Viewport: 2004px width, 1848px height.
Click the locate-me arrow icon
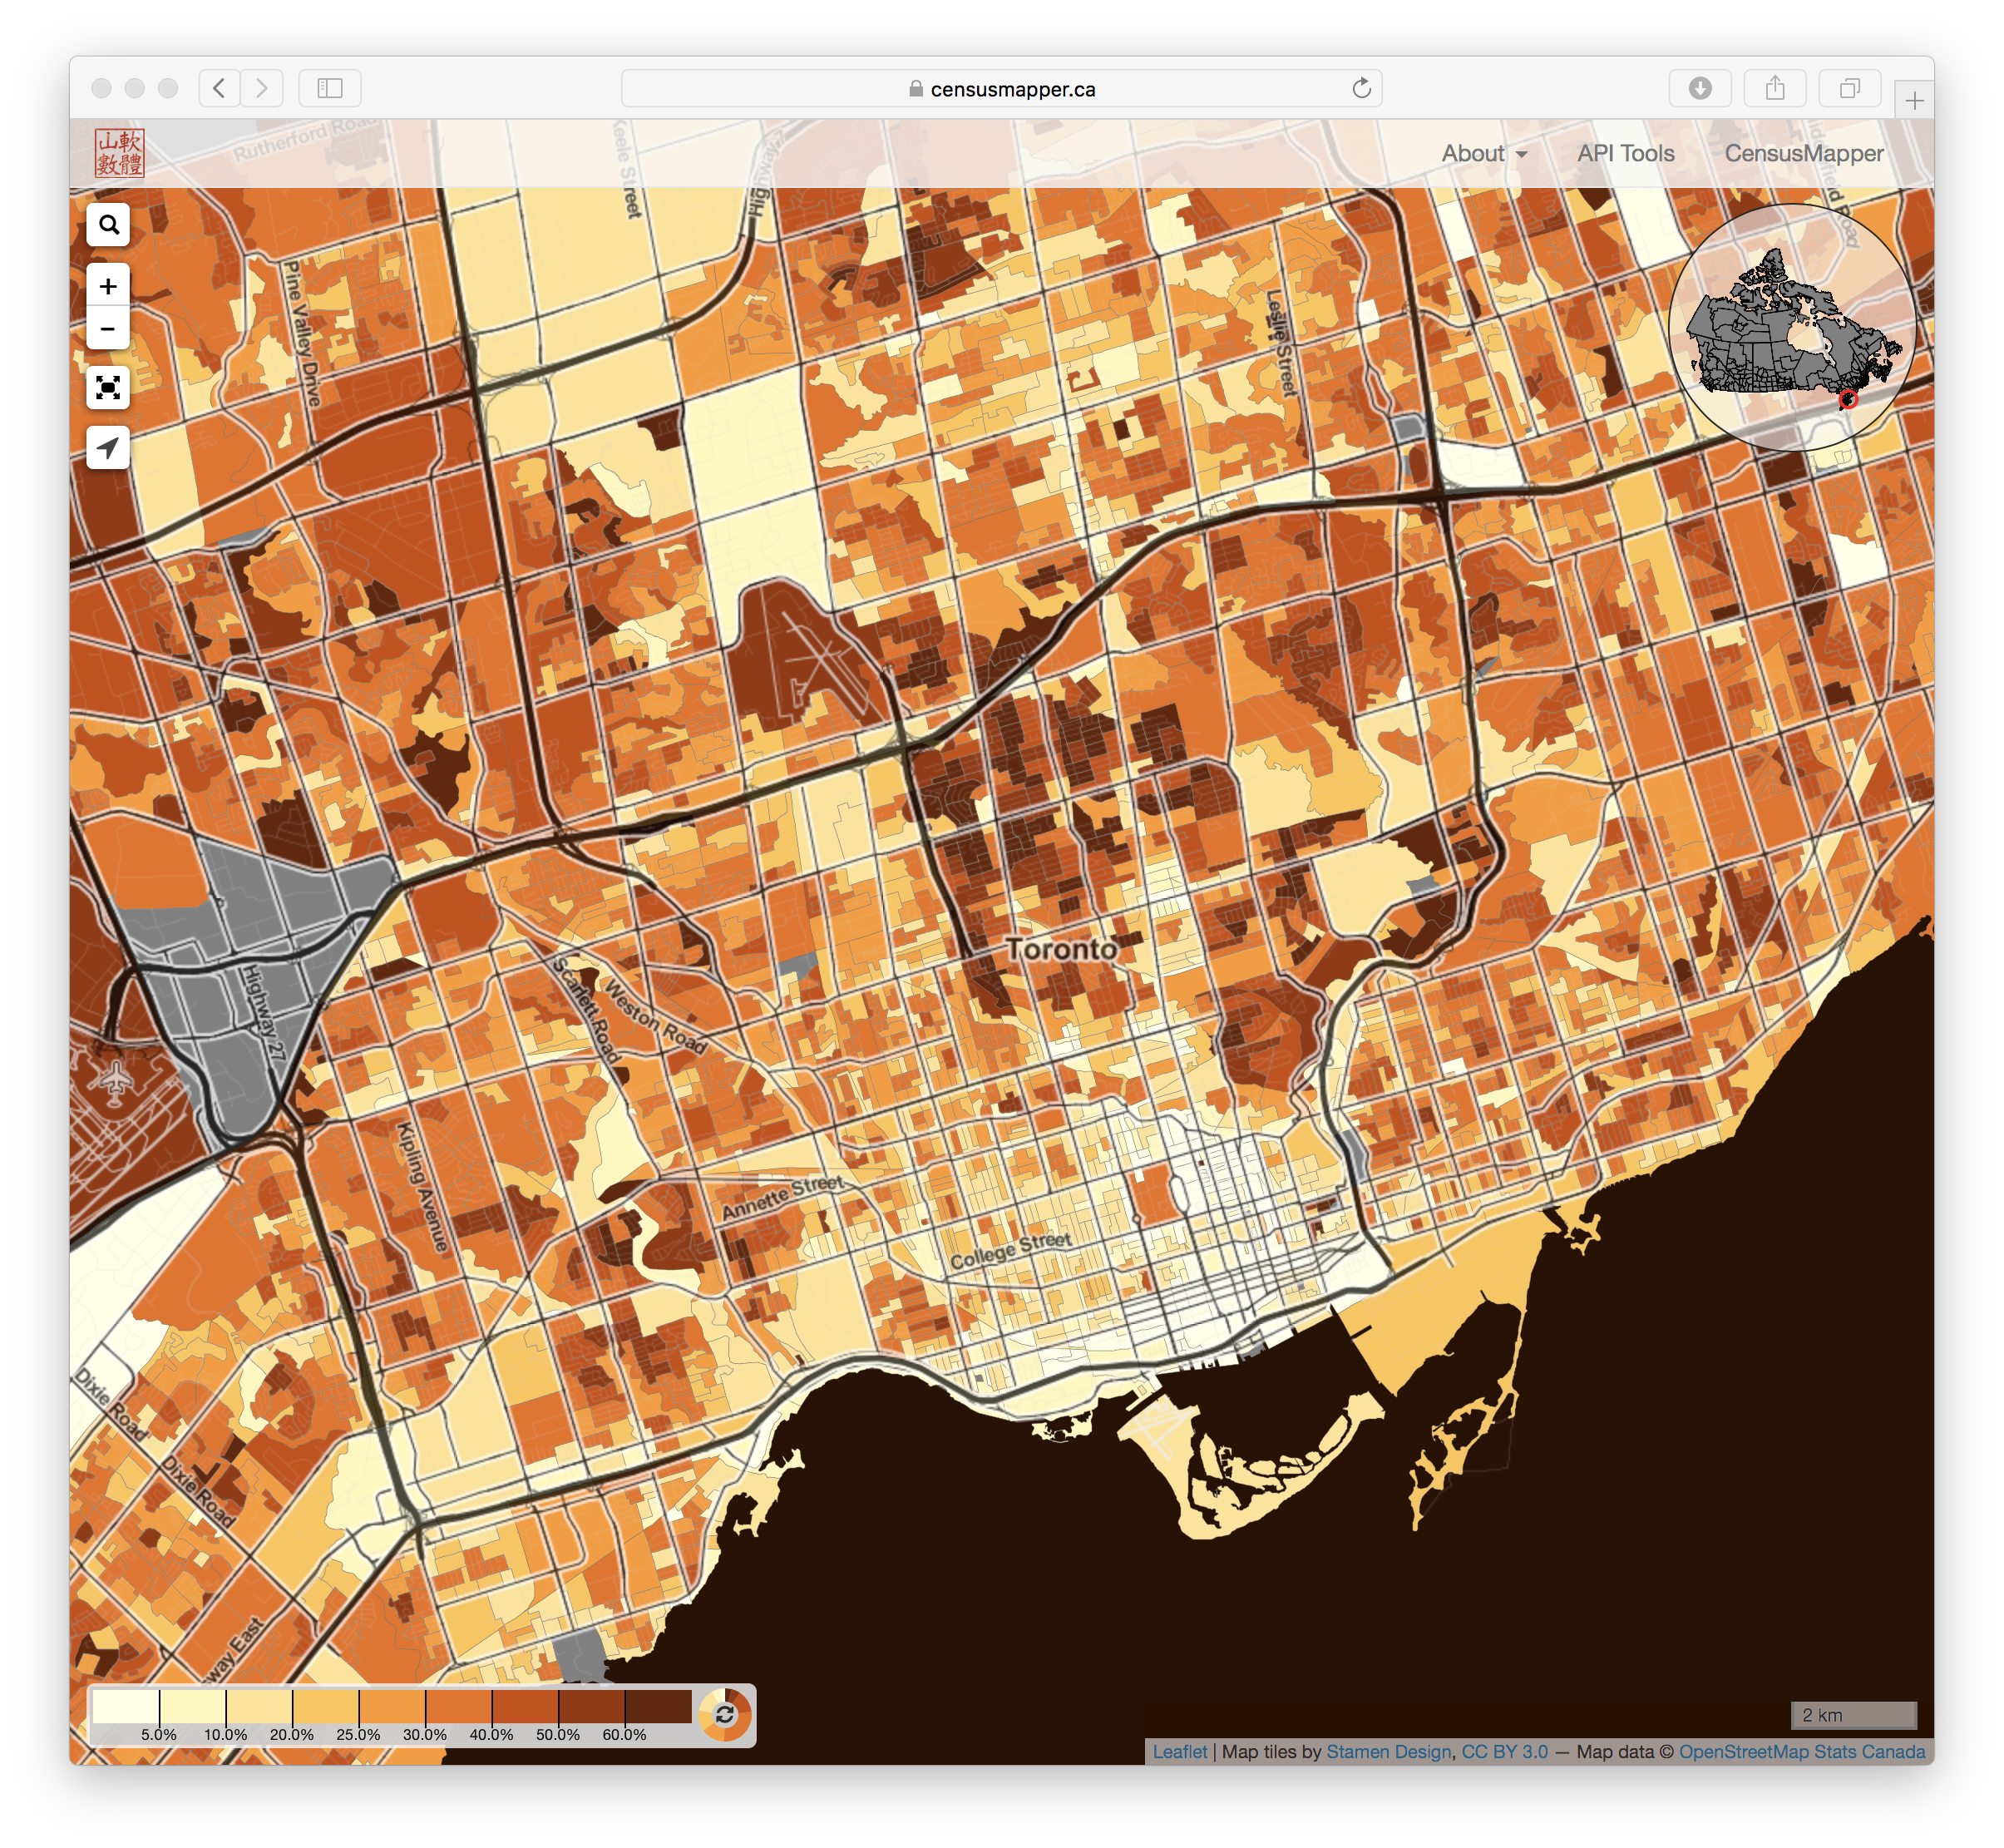tap(108, 447)
